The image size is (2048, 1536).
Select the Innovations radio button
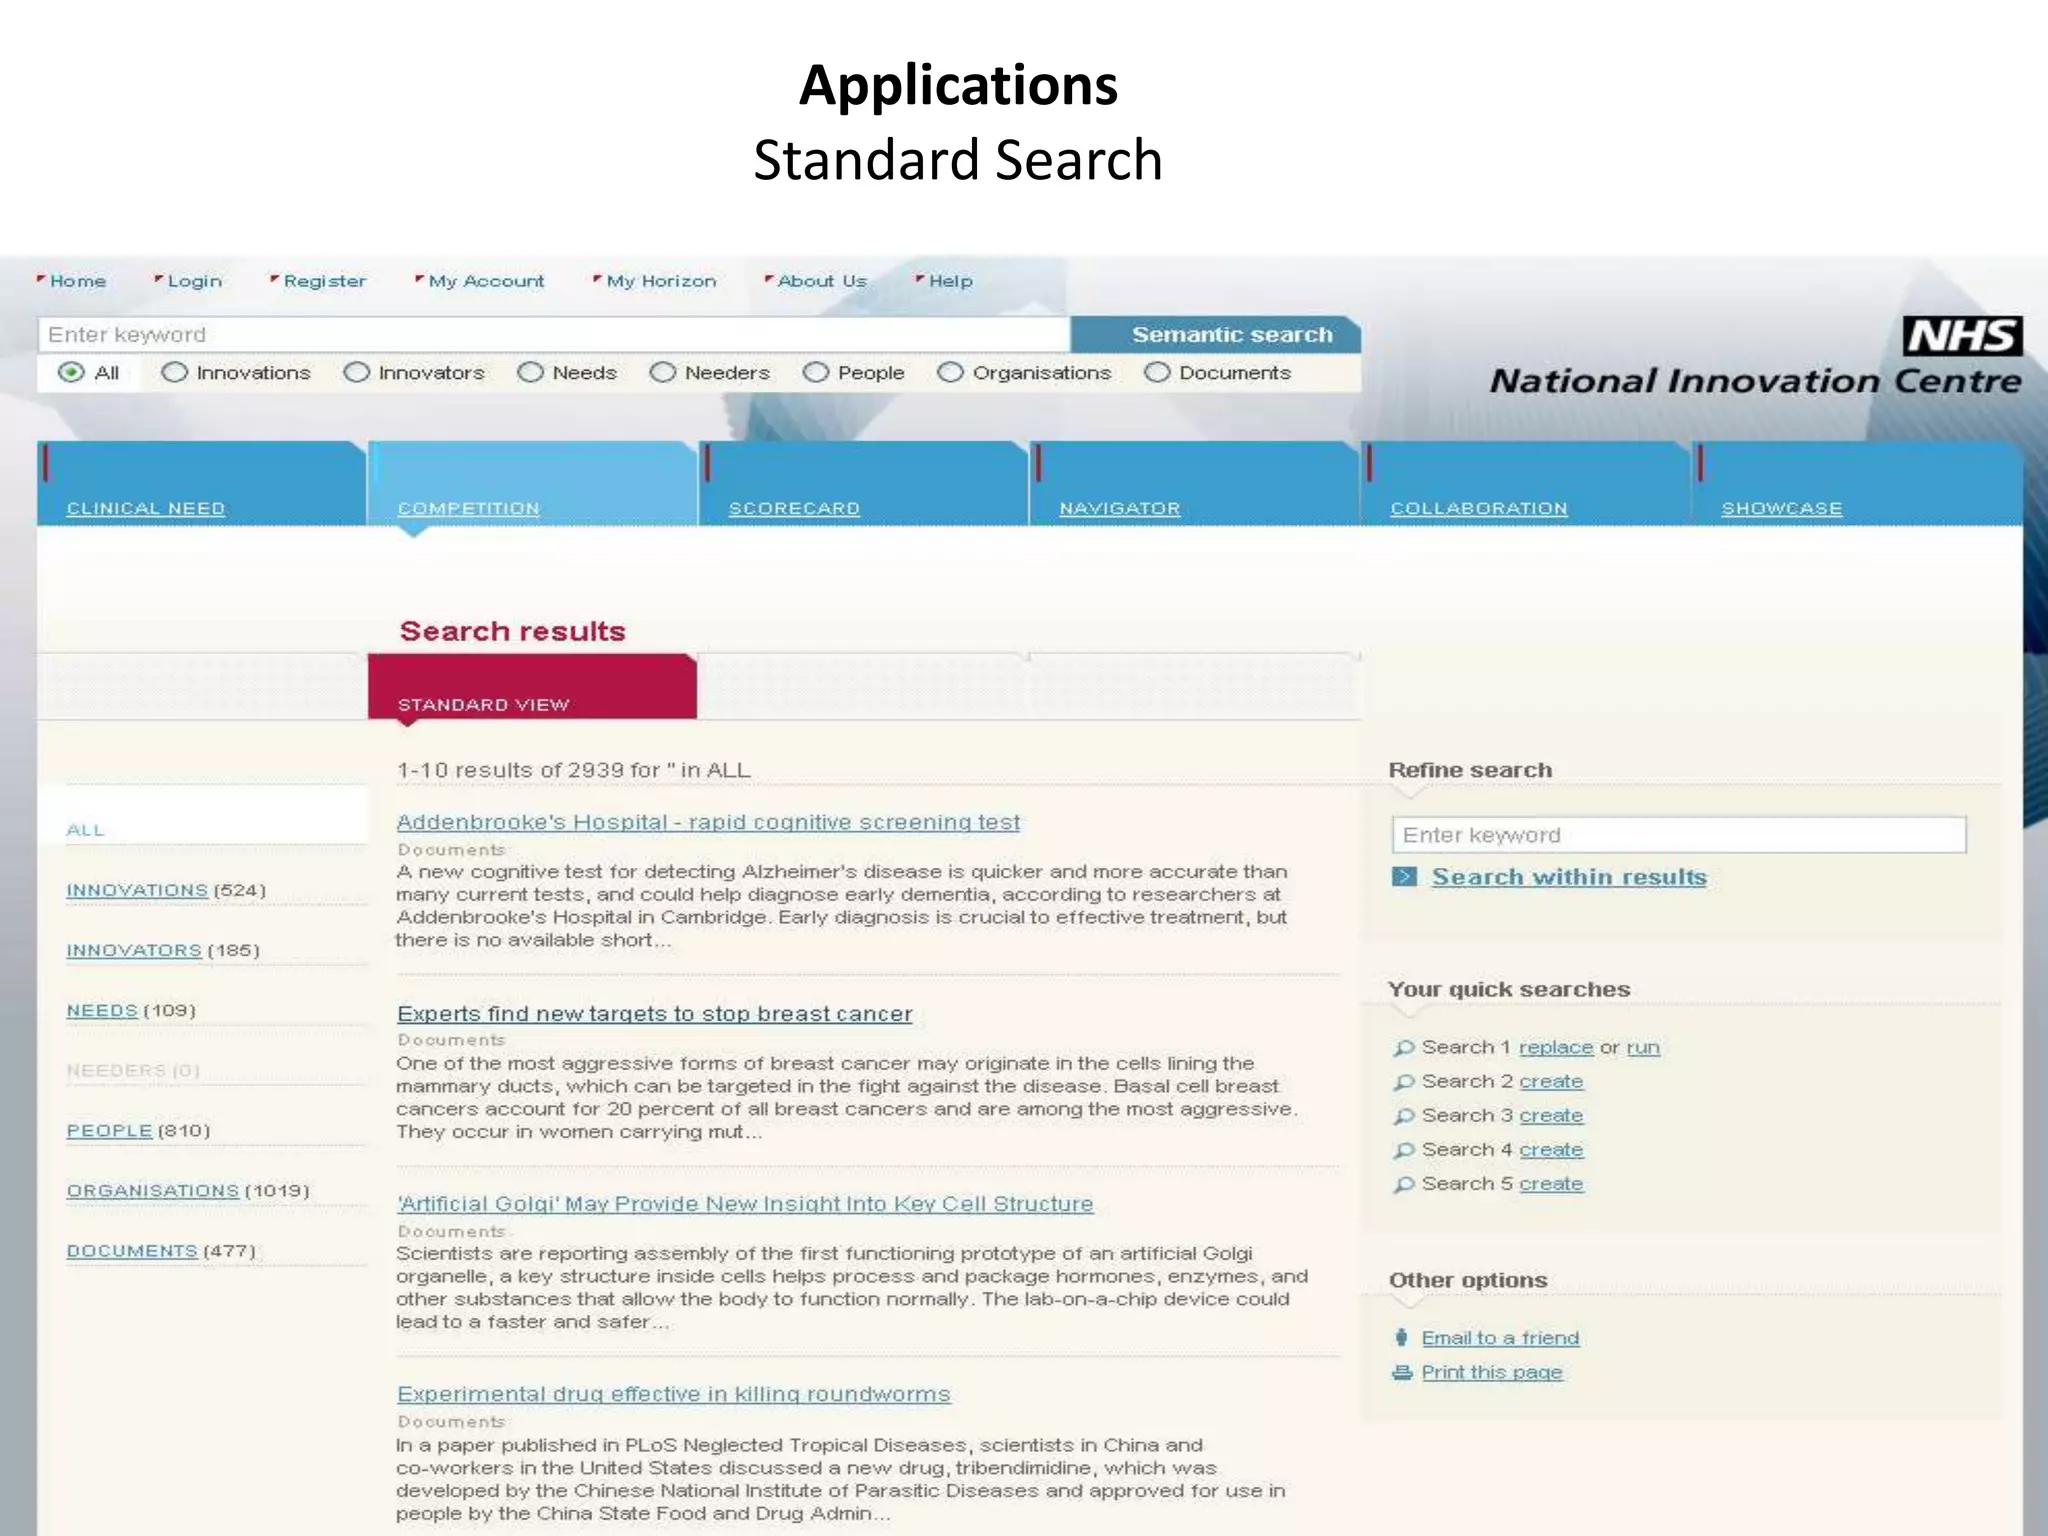coord(175,373)
